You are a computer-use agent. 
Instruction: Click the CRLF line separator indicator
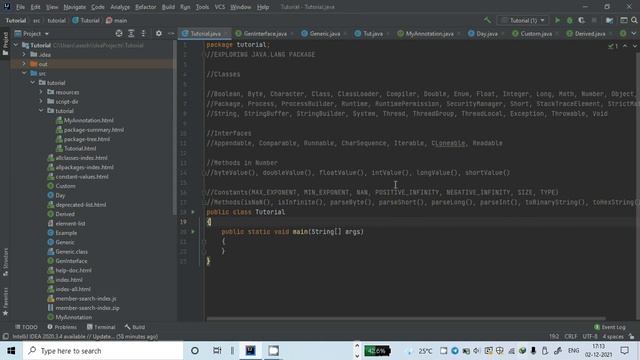coord(571,337)
